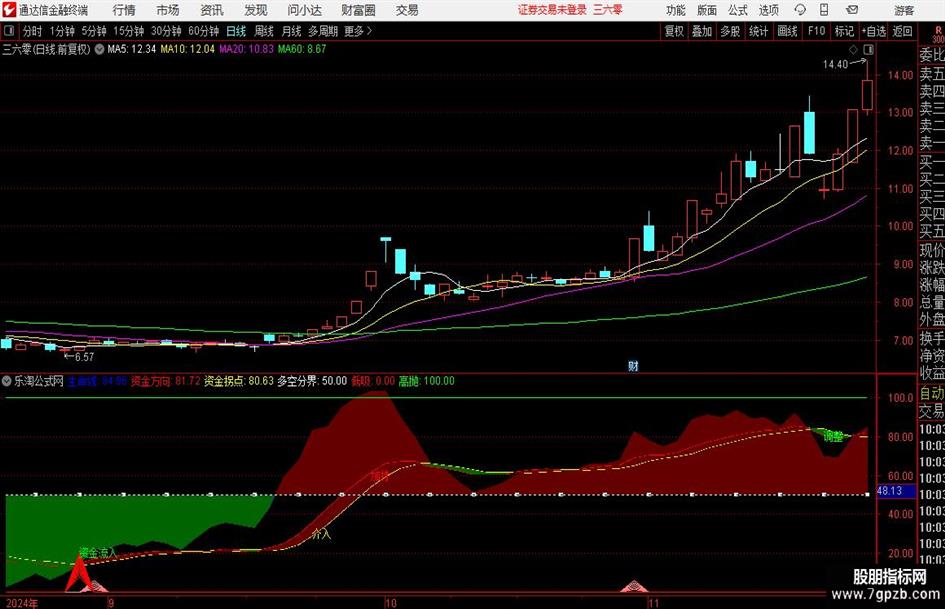Open the 选项 menu
Image resolution: width=945 pixels, height=609 pixels.
(x=769, y=10)
